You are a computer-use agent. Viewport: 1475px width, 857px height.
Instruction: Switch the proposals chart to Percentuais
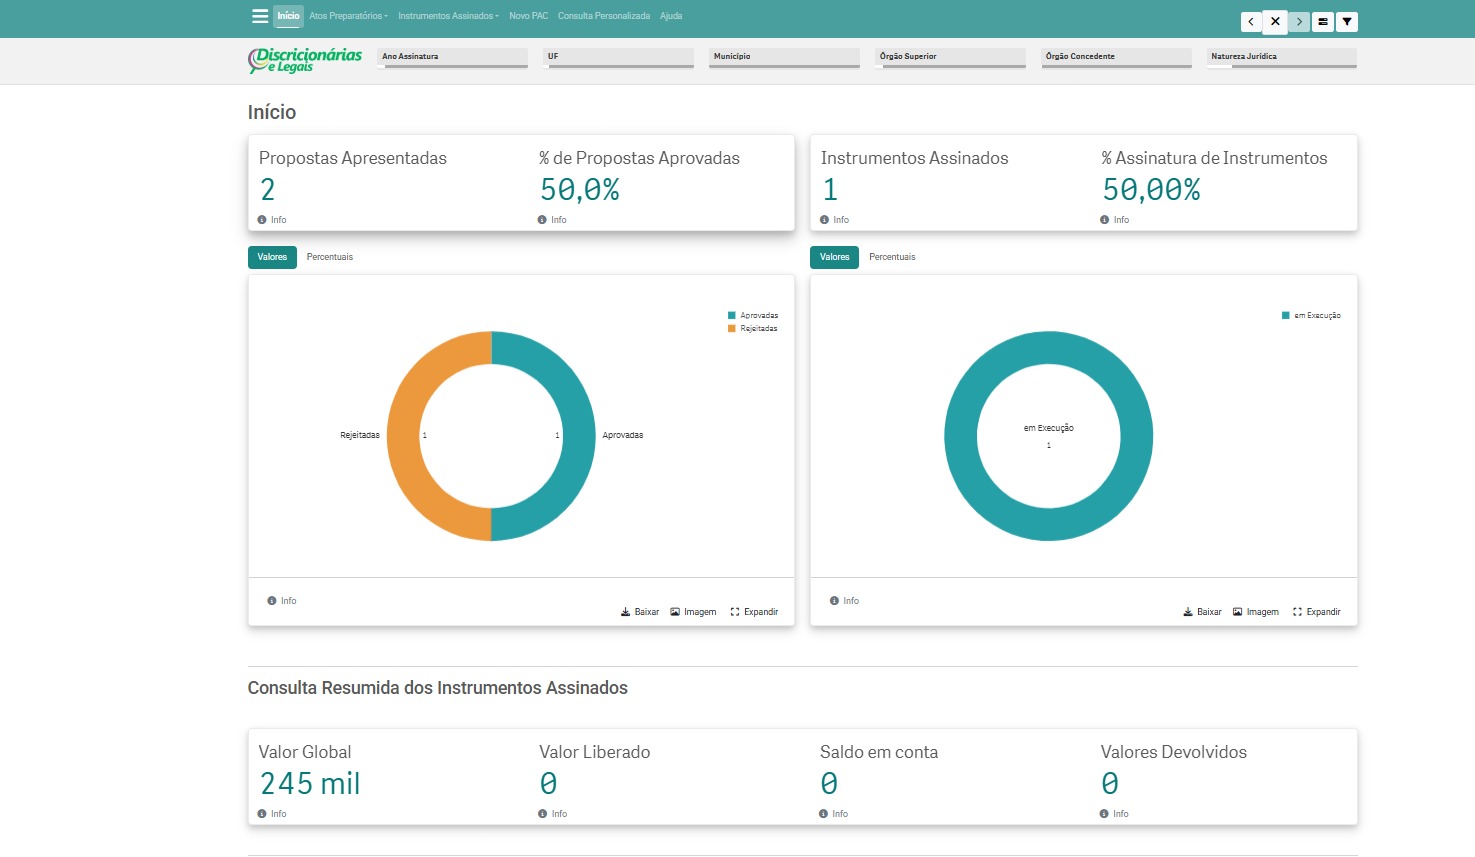(x=330, y=257)
